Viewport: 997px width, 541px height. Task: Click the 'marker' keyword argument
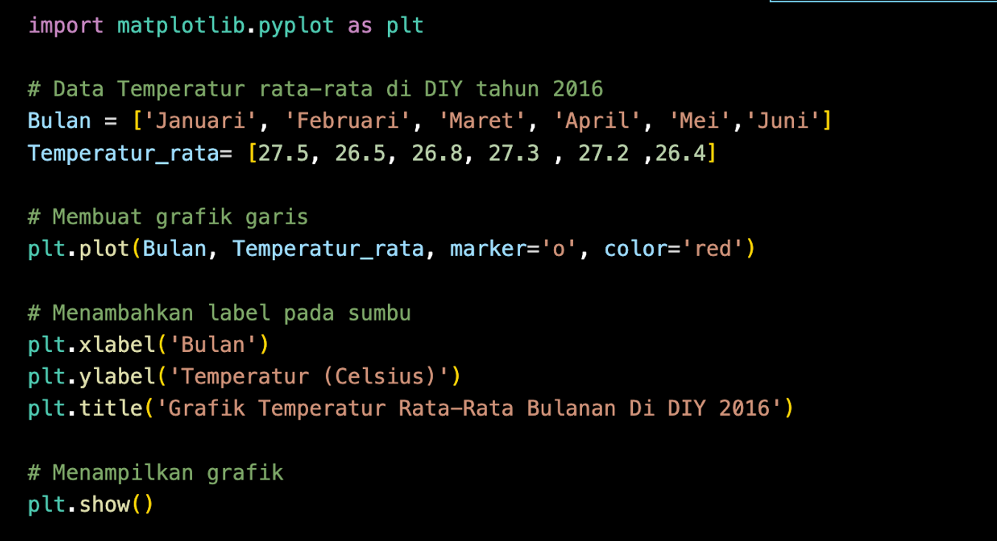[x=488, y=249]
